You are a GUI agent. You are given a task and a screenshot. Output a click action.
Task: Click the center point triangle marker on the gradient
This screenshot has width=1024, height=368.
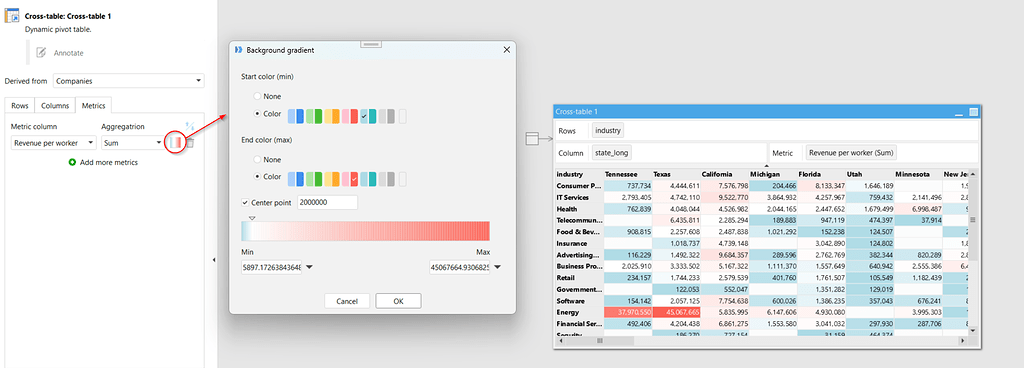253,218
